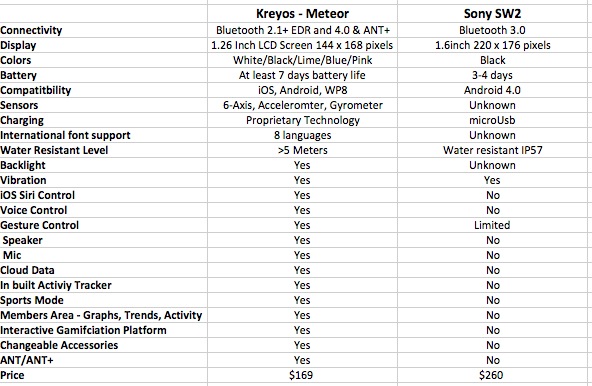Click the Connectivity row label
Screen dimensions: 592x386
31,30
